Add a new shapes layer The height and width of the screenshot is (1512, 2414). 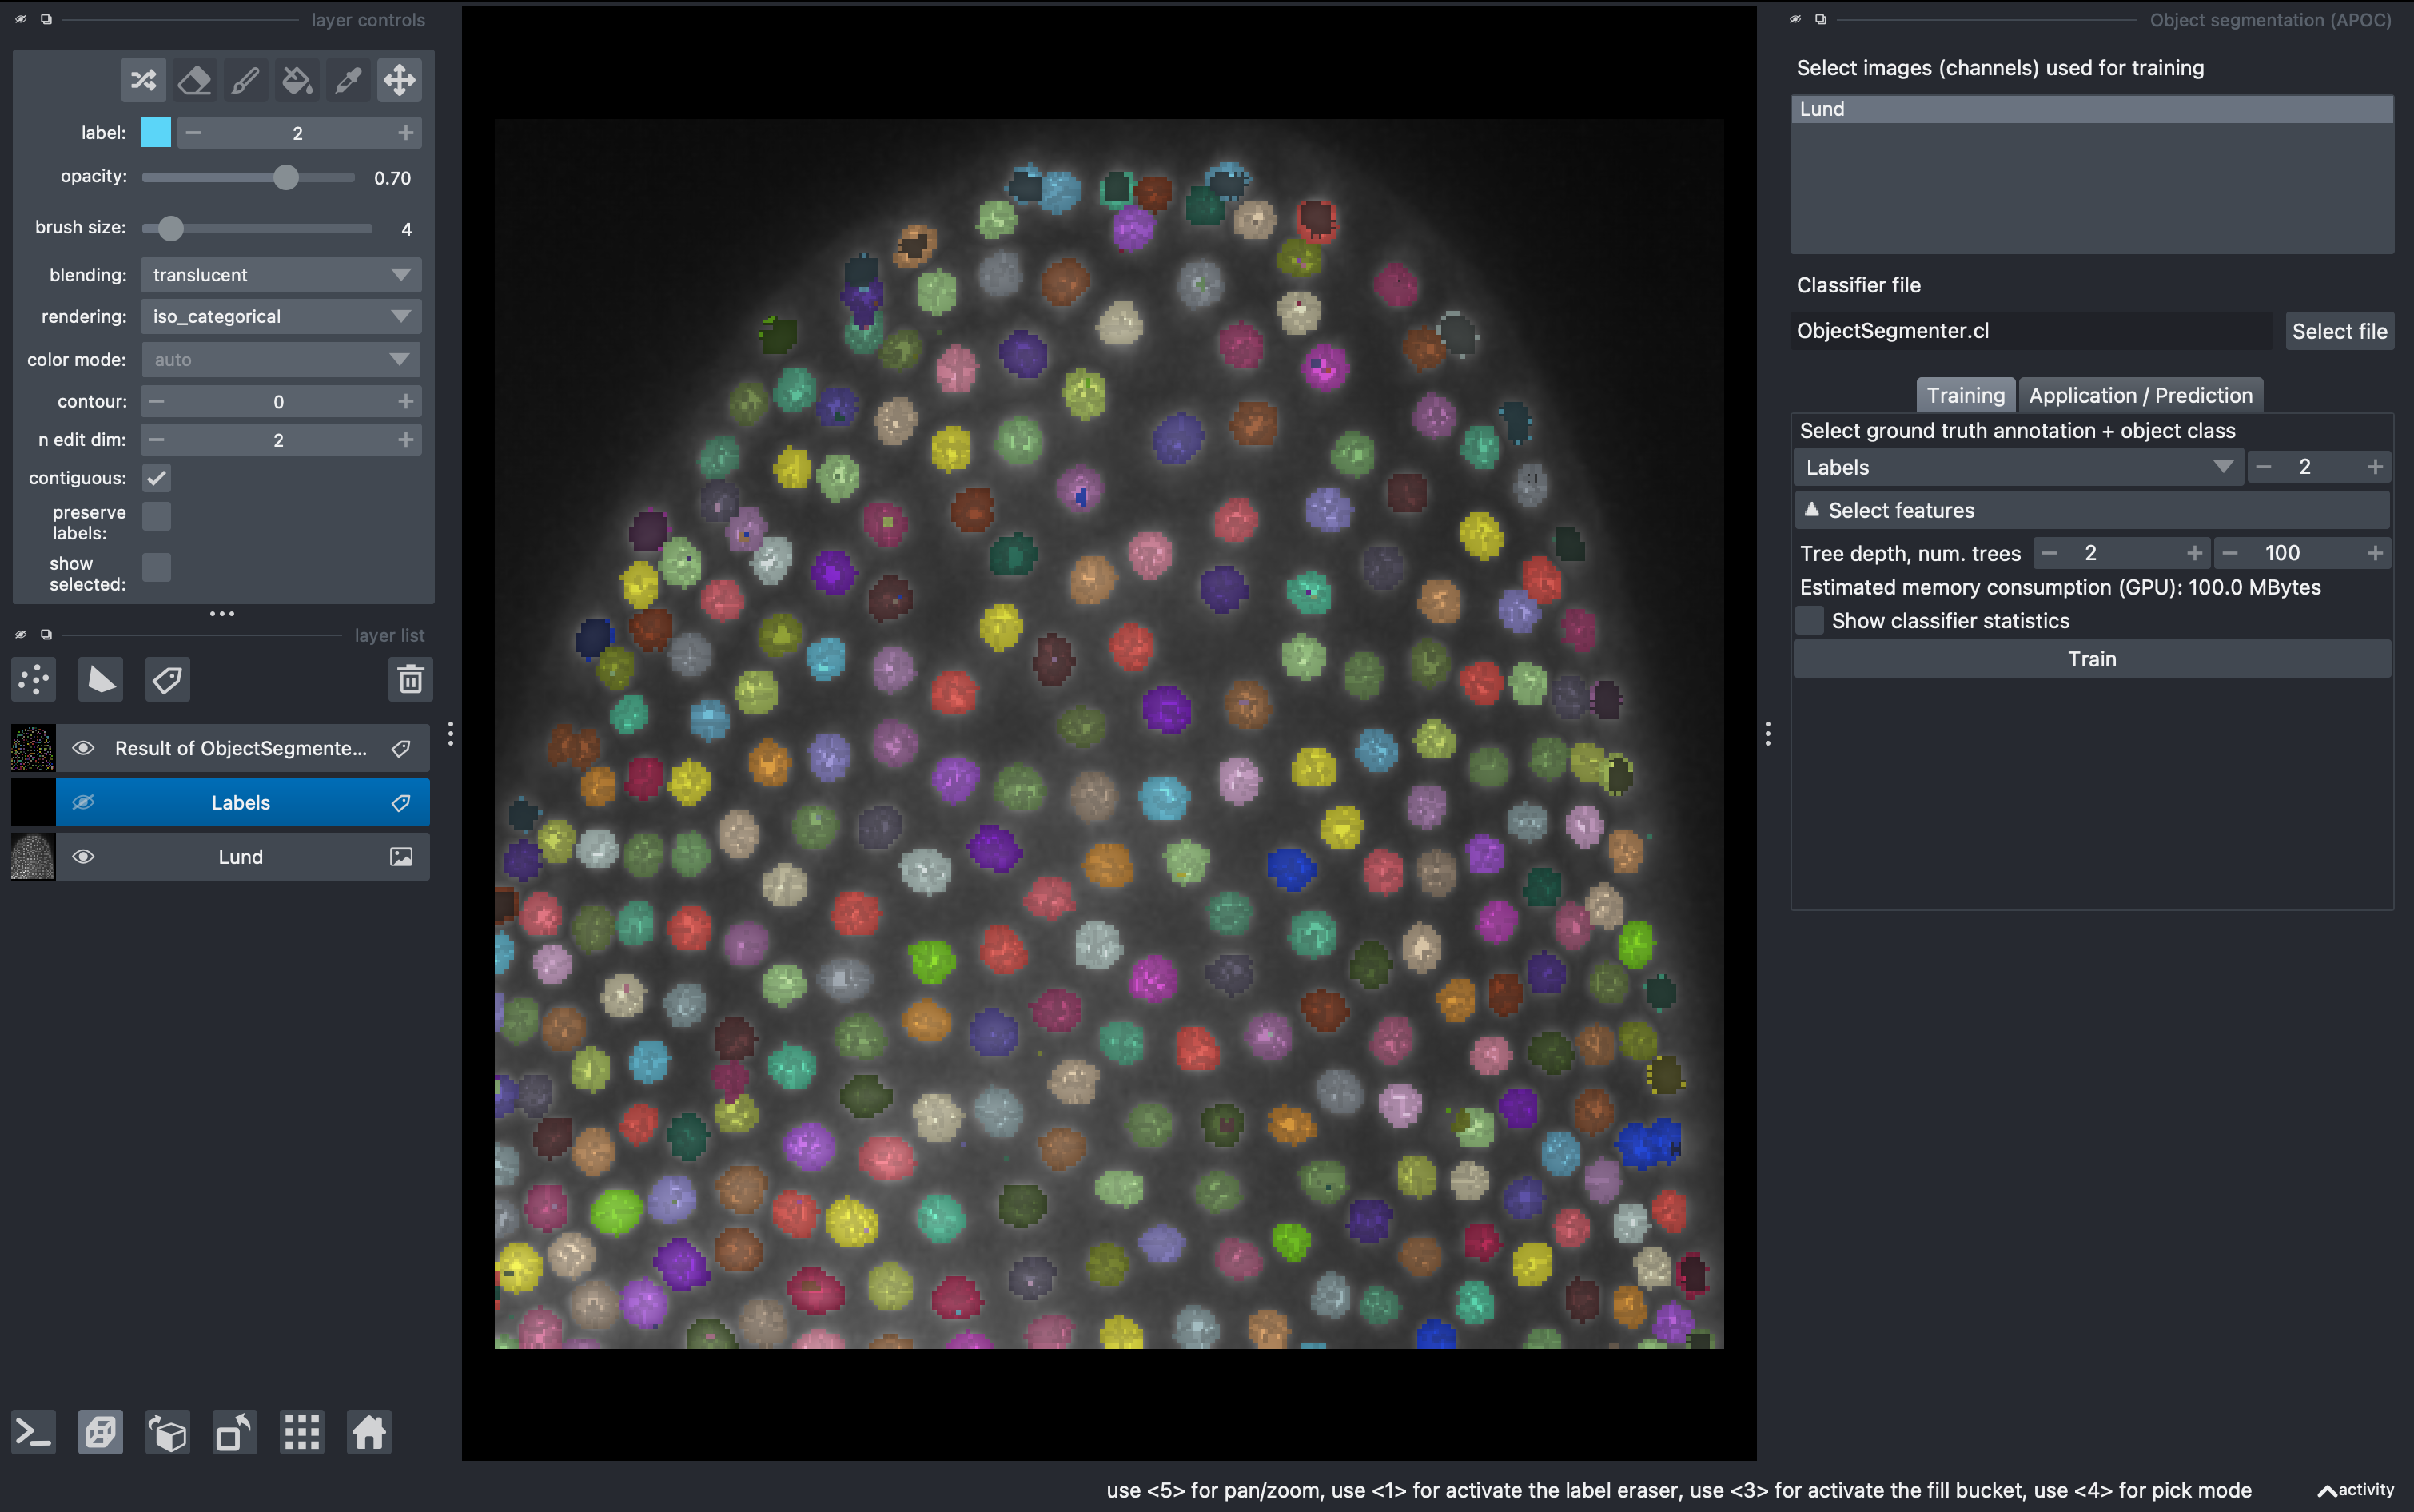coord(101,680)
